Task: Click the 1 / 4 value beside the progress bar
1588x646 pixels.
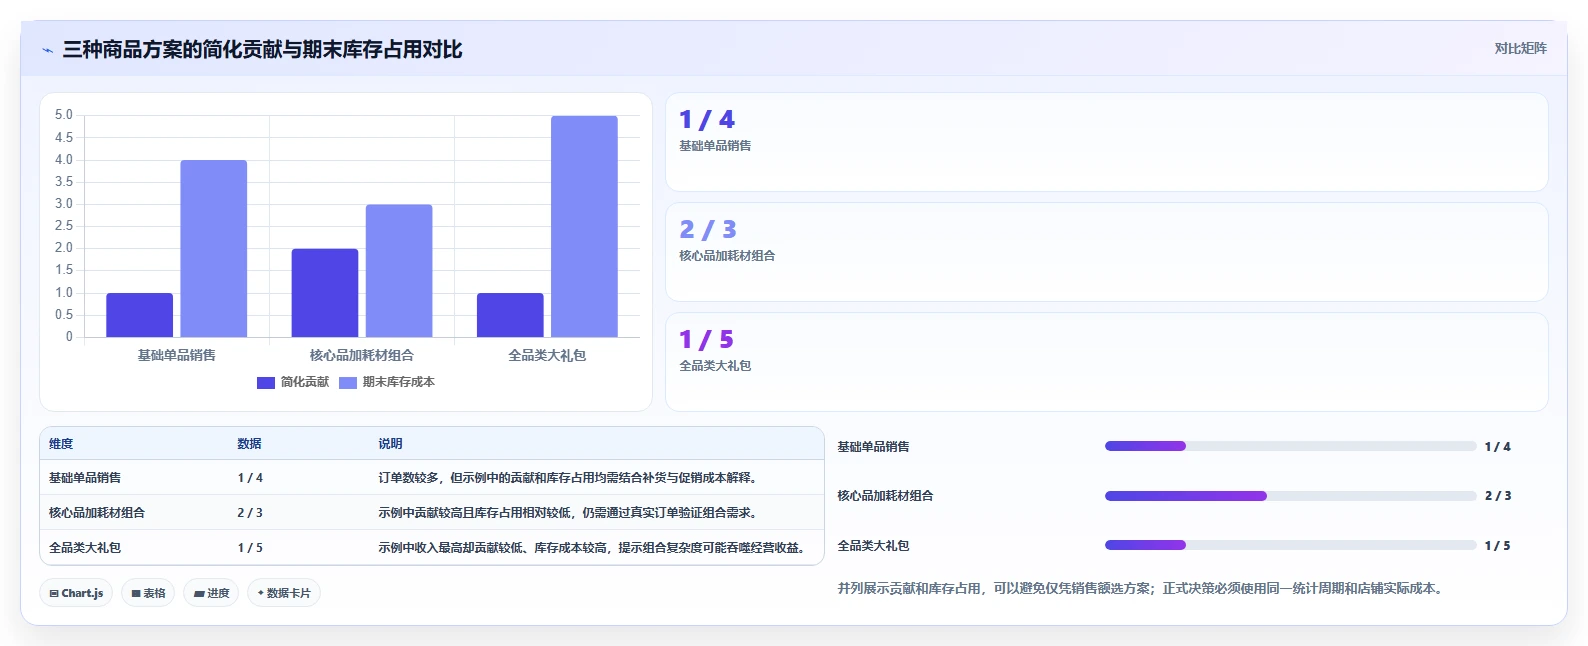Action: 1497,447
